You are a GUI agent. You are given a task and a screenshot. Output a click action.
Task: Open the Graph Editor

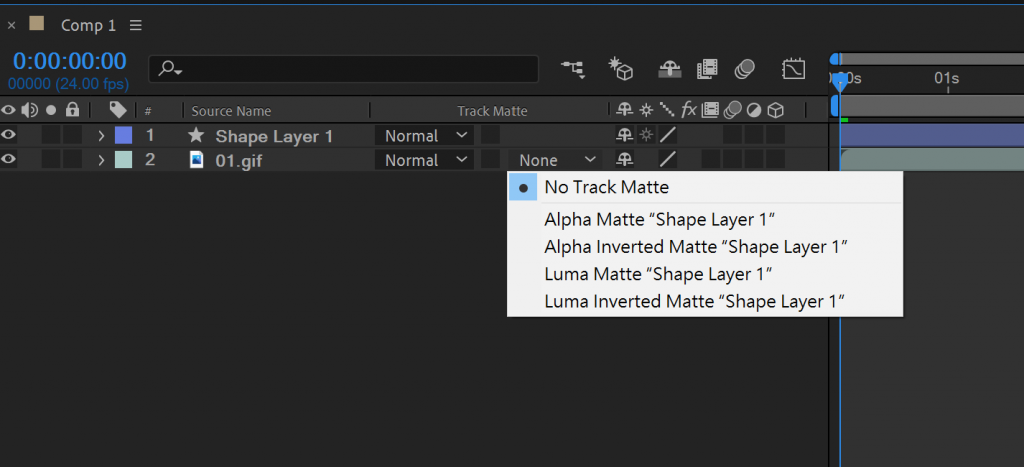[793, 68]
